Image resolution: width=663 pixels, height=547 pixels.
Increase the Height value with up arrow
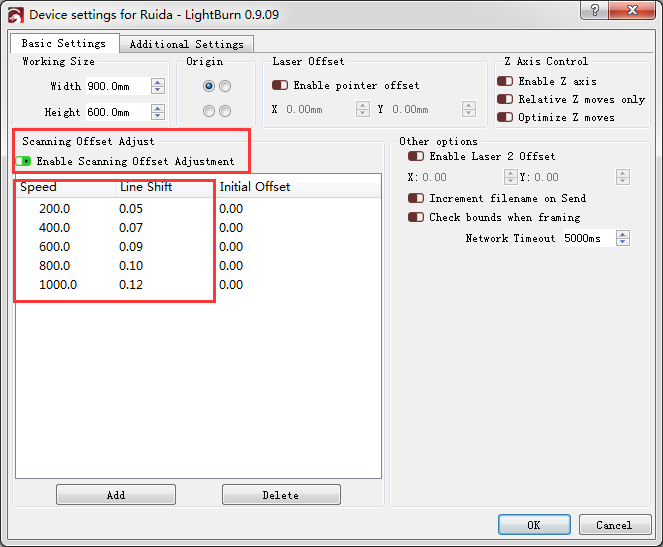(158, 108)
